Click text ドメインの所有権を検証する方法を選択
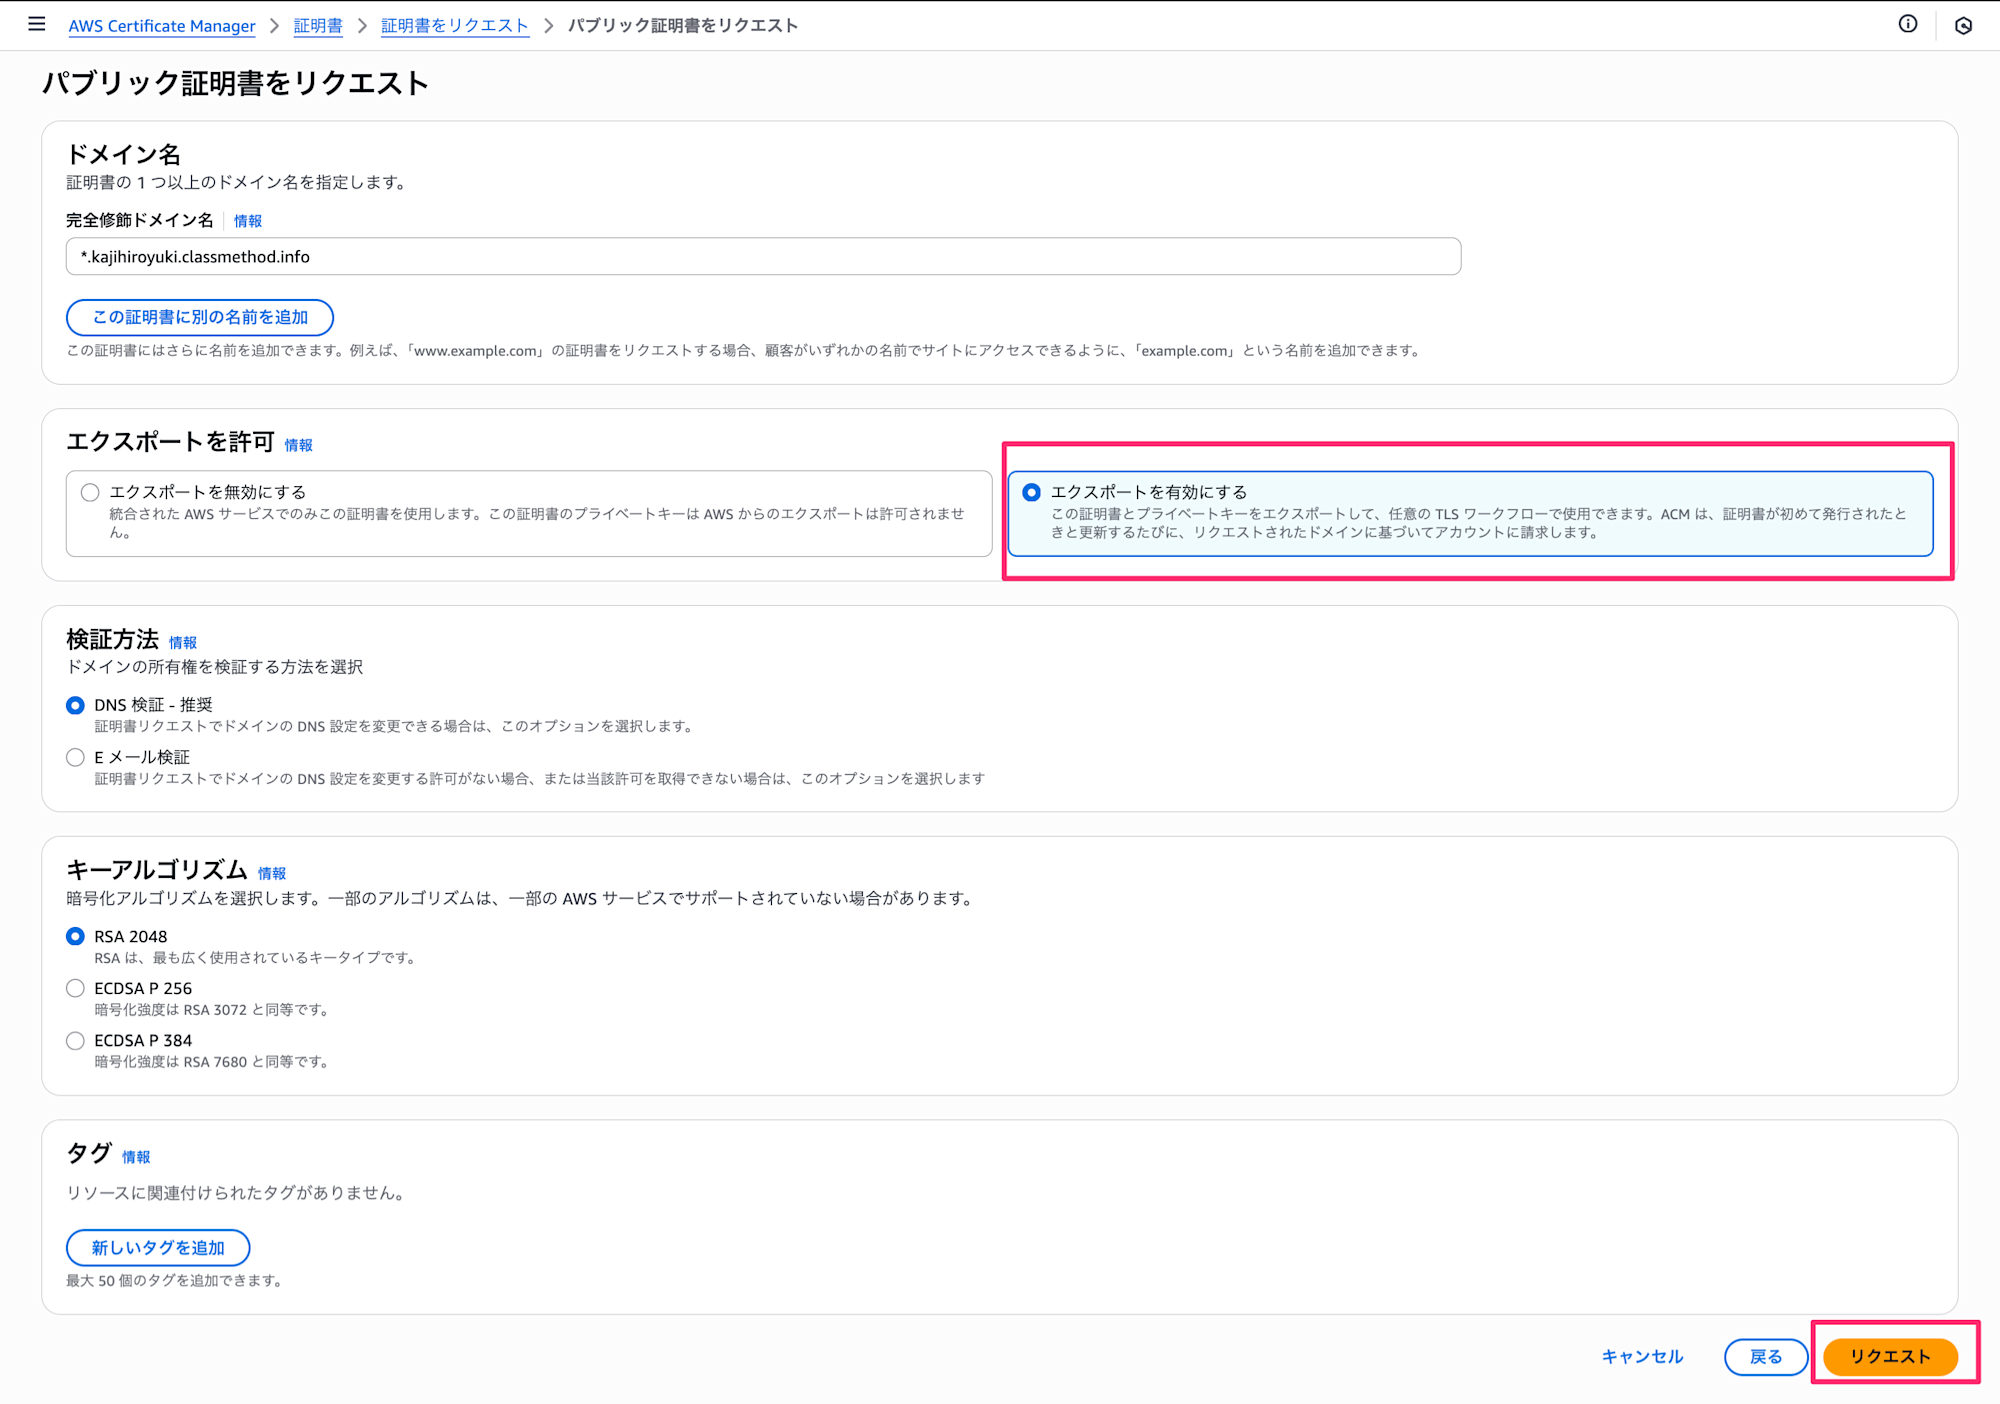2000x1404 pixels. [214, 667]
